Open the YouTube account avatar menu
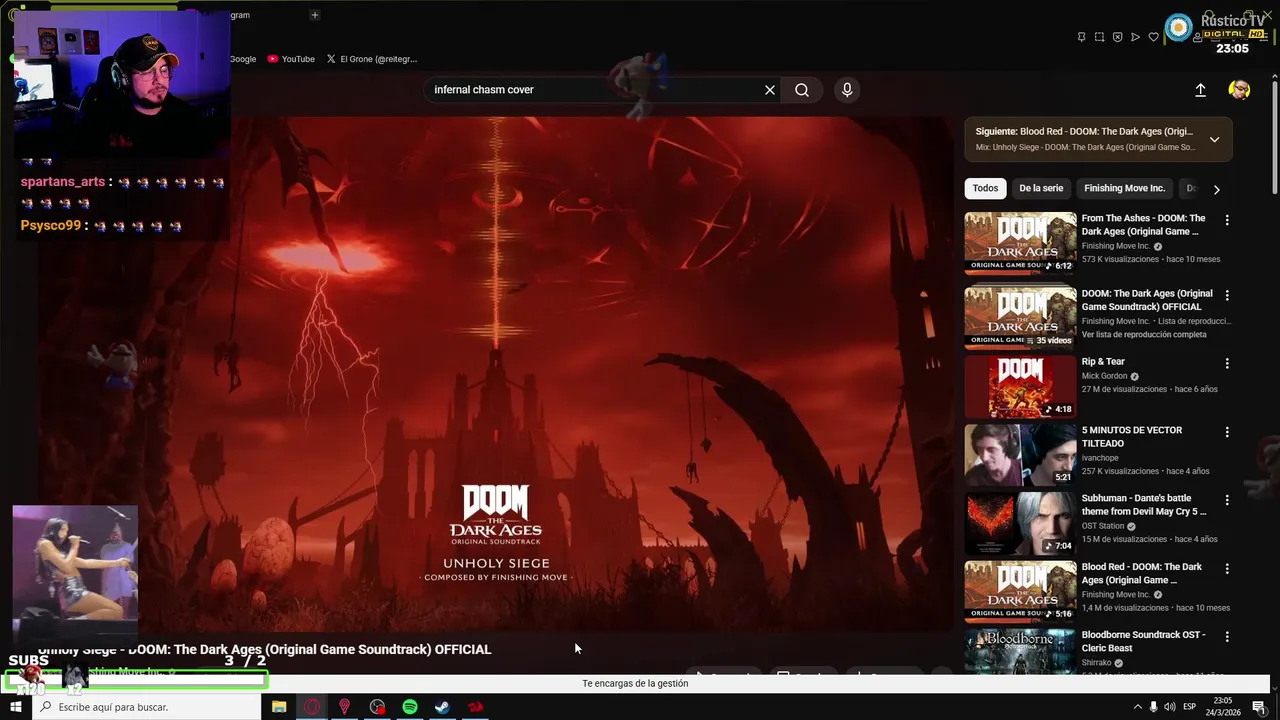This screenshot has height=720, width=1280. pyautogui.click(x=1239, y=90)
